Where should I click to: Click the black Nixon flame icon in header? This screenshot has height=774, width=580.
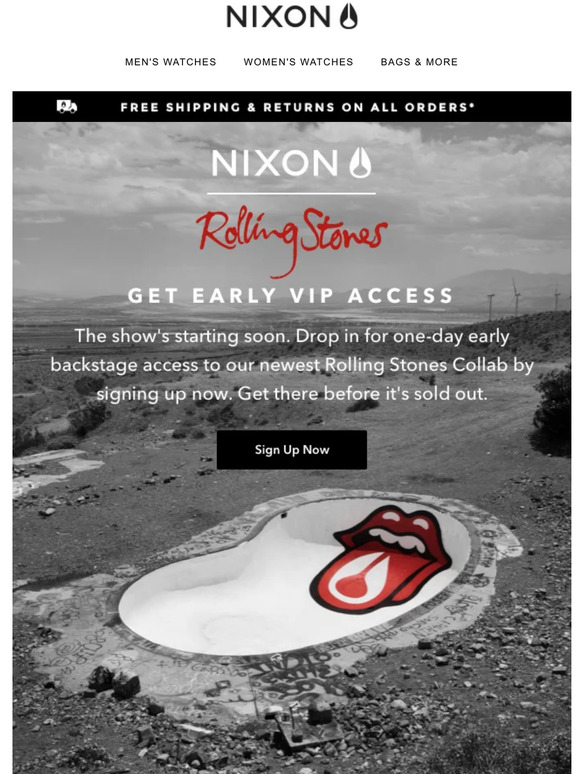point(348,16)
